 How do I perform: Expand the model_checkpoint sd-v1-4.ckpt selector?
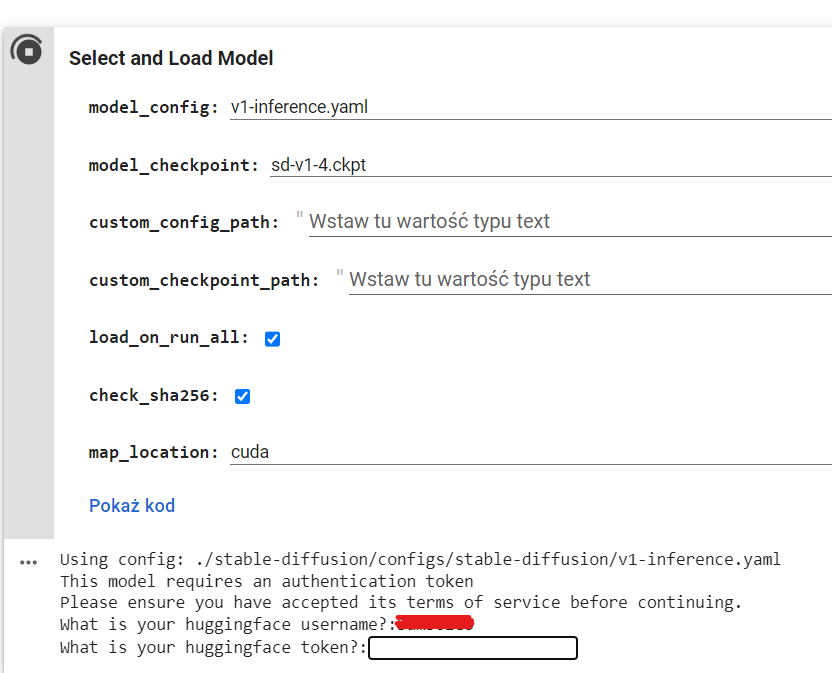(551, 165)
